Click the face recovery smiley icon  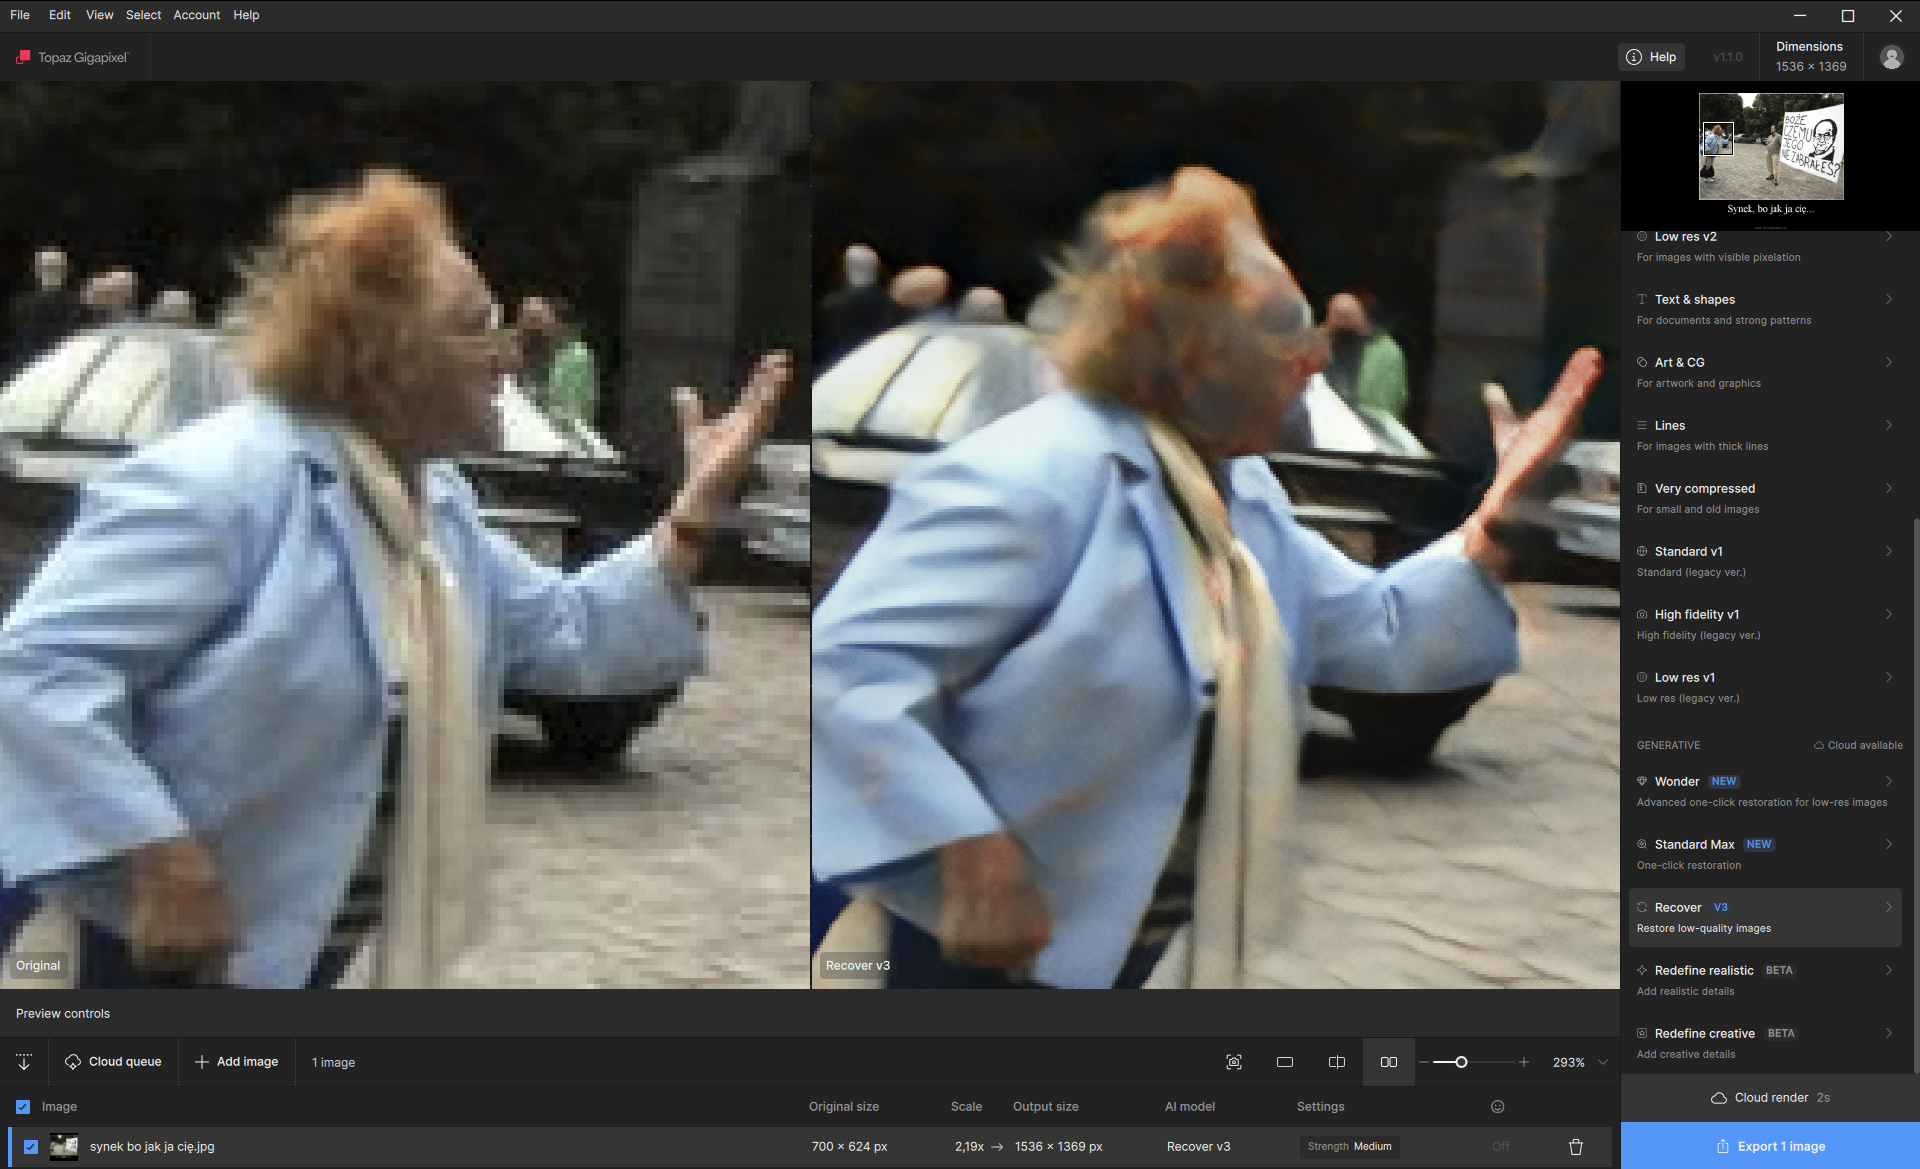pyautogui.click(x=1497, y=1106)
